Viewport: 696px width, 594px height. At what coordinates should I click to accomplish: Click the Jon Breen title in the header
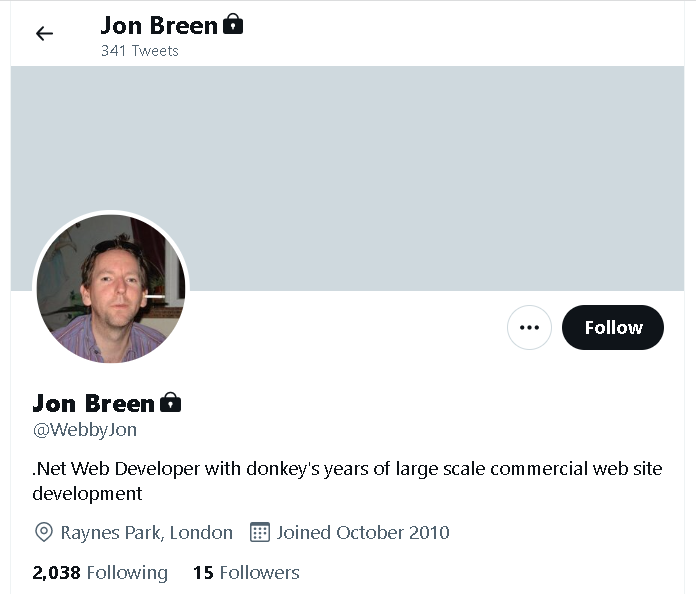(x=158, y=24)
